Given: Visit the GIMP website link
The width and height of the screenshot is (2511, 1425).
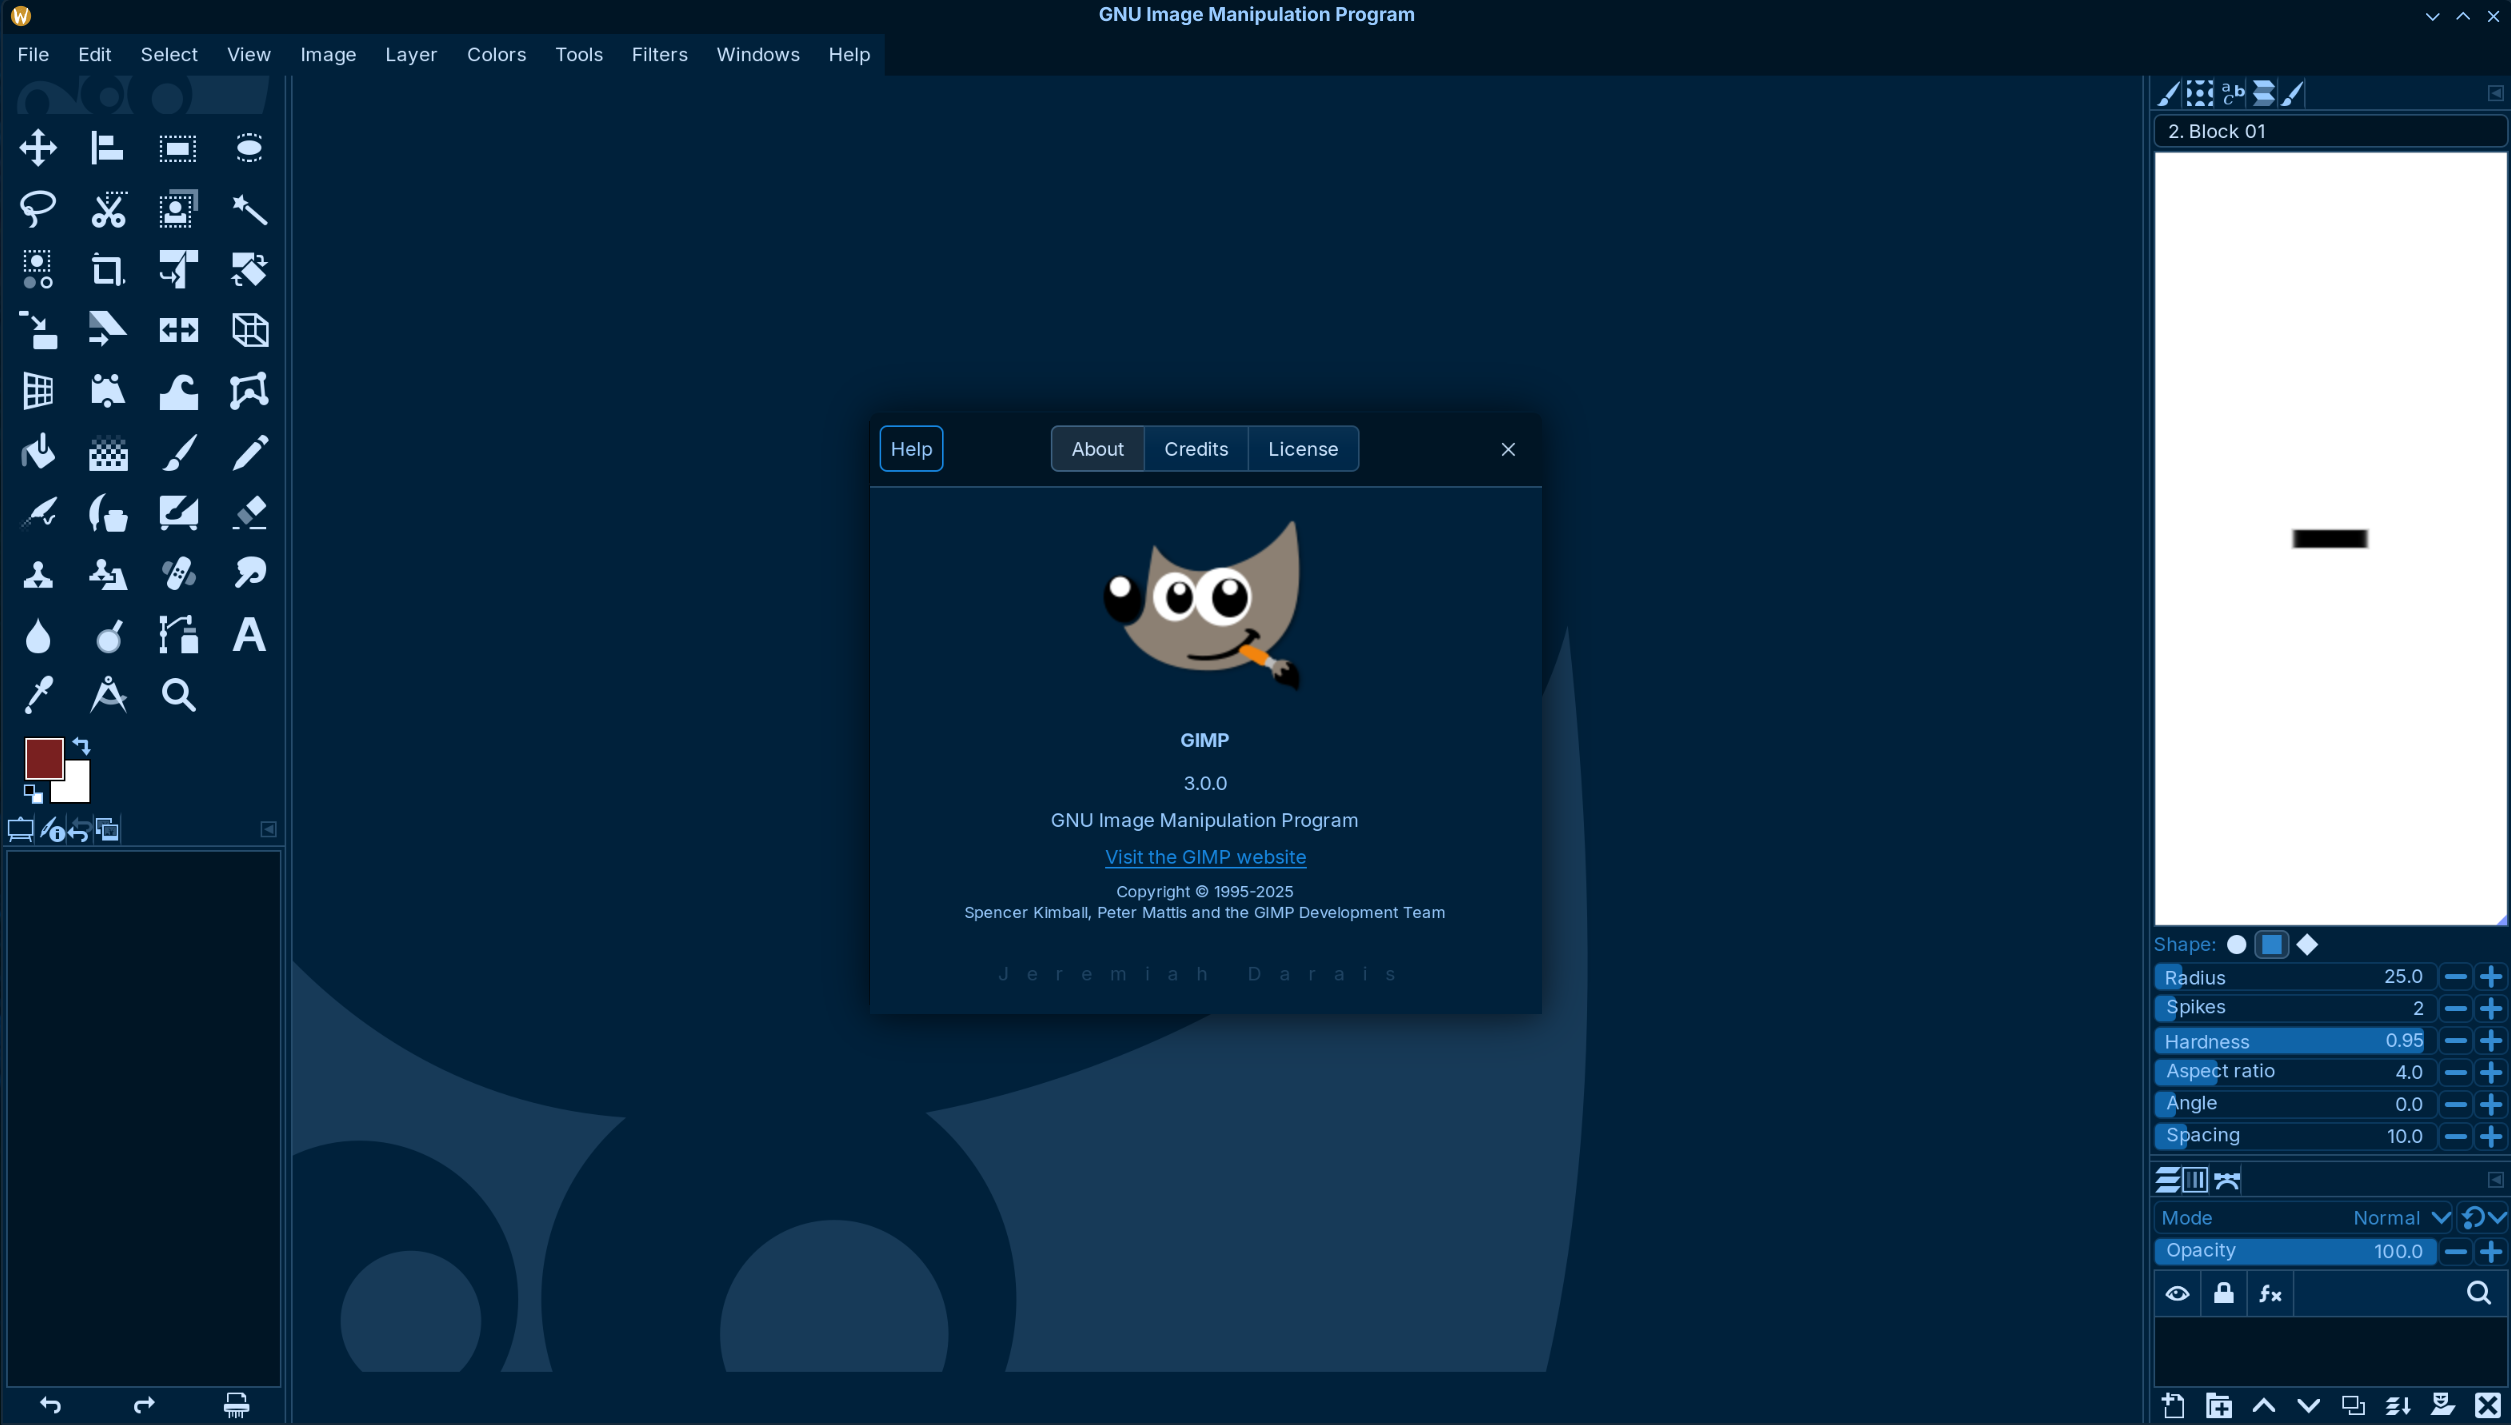Looking at the screenshot, I should click(x=1205, y=857).
